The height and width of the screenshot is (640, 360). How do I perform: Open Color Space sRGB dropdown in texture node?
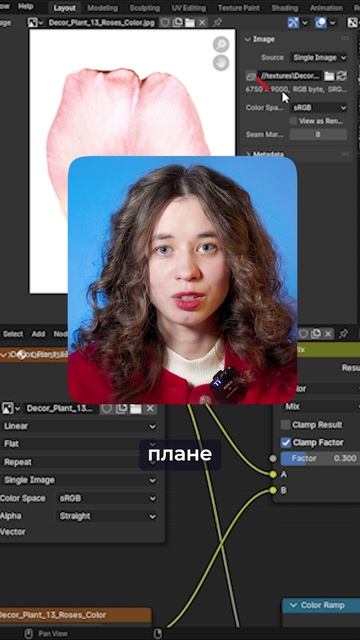click(x=107, y=498)
